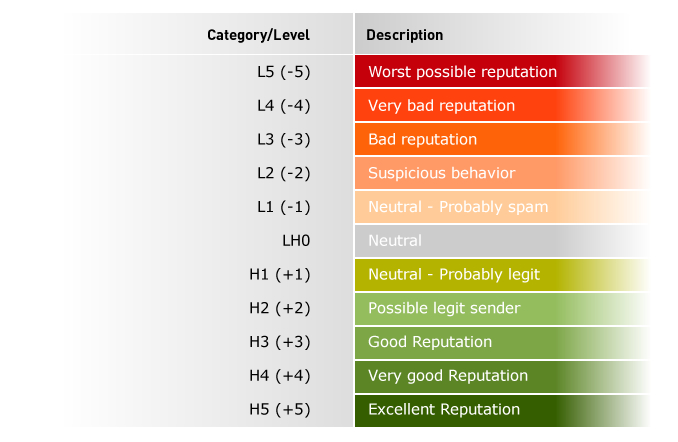The image size is (678, 442).
Task: Select the L2 (-2) level label
Action: pyautogui.click(x=284, y=173)
